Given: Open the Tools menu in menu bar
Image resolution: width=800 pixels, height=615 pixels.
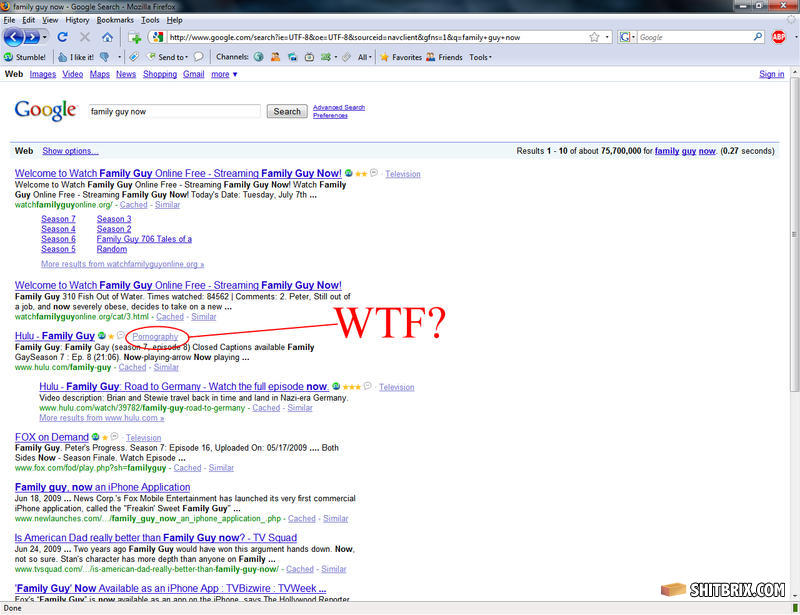Looking at the screenshot, I should point(150,20).
